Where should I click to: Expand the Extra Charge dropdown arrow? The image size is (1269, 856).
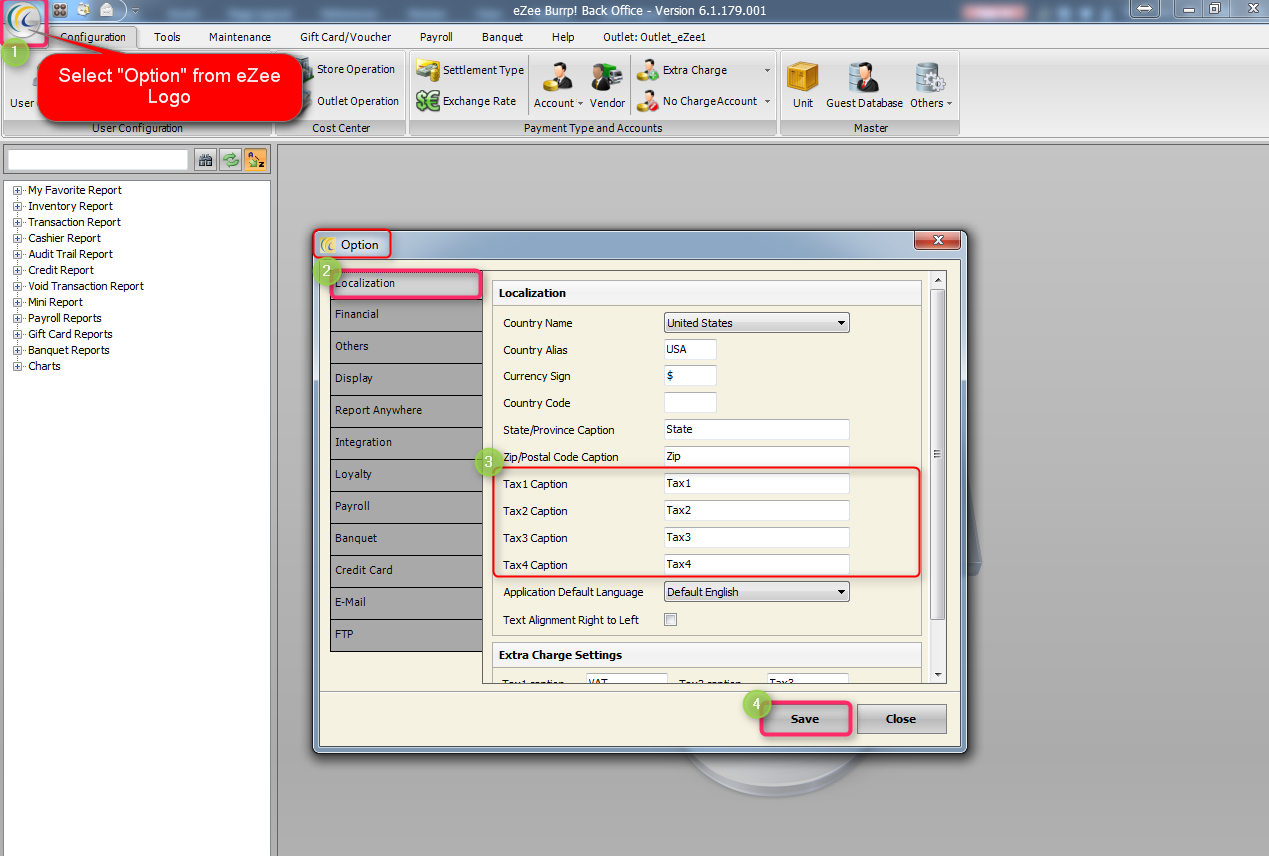(x=767, y=71)
